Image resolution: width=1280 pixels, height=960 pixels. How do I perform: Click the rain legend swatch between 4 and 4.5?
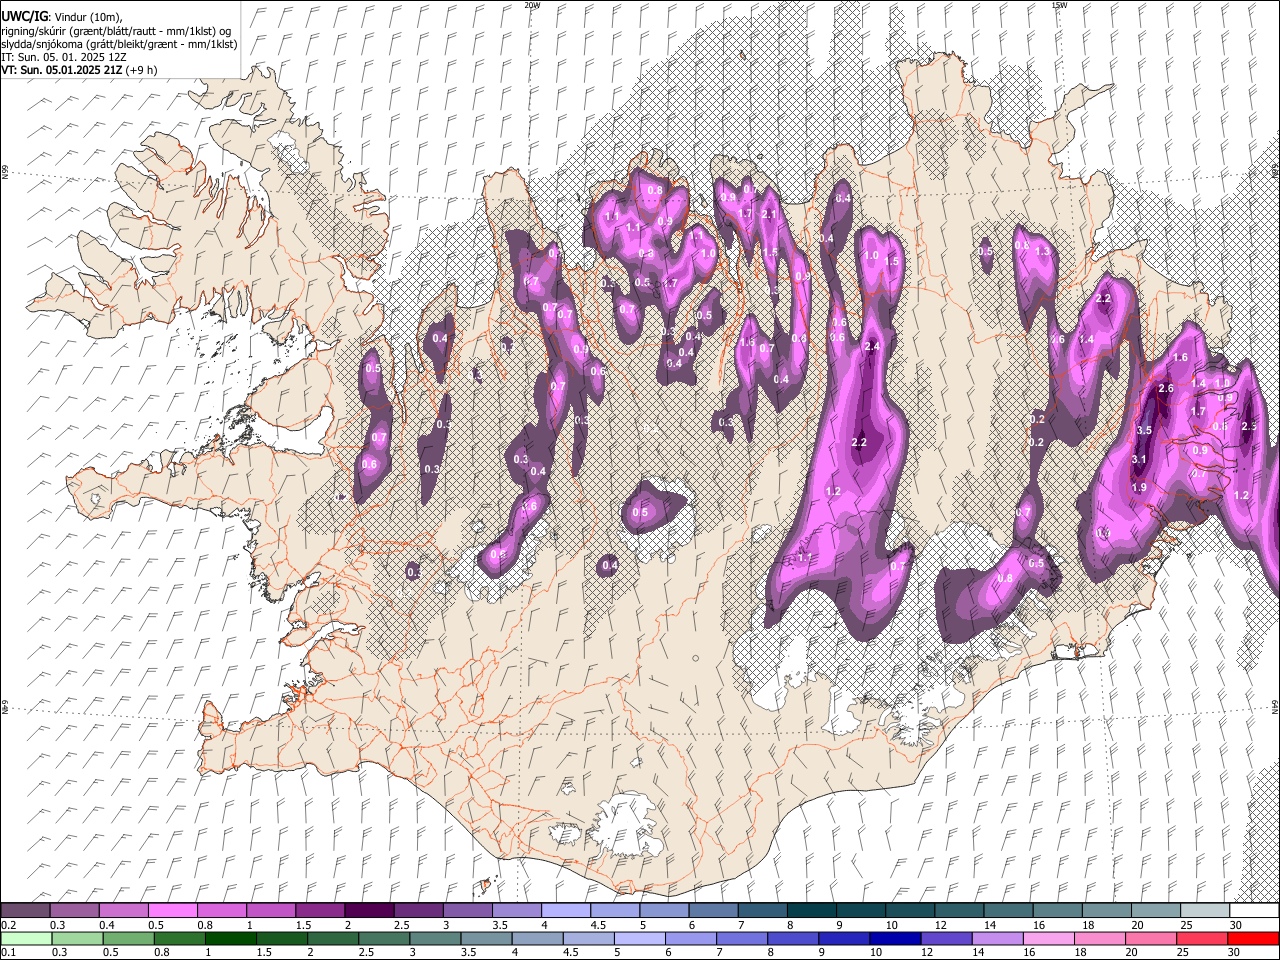click(537, 938)
